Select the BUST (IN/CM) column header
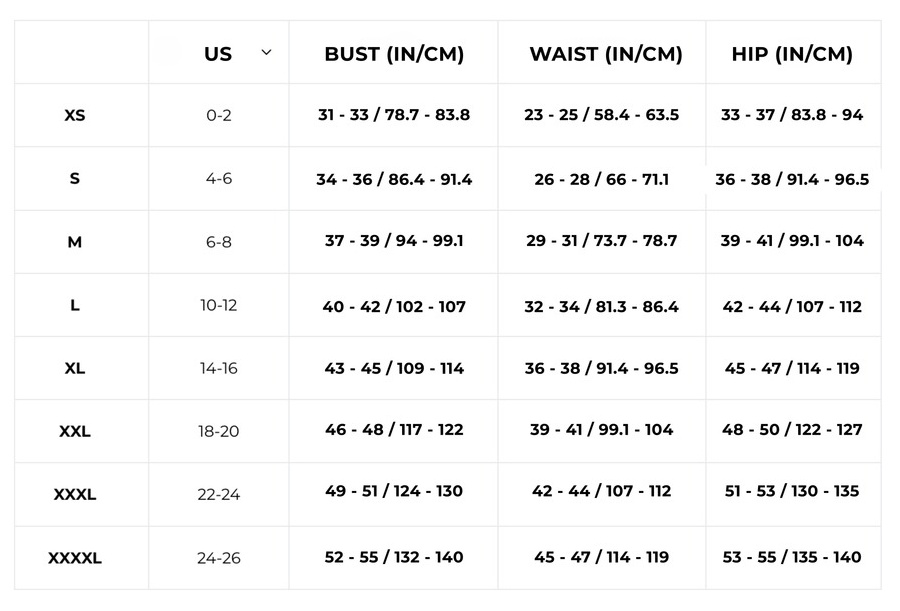 [394, 54]
